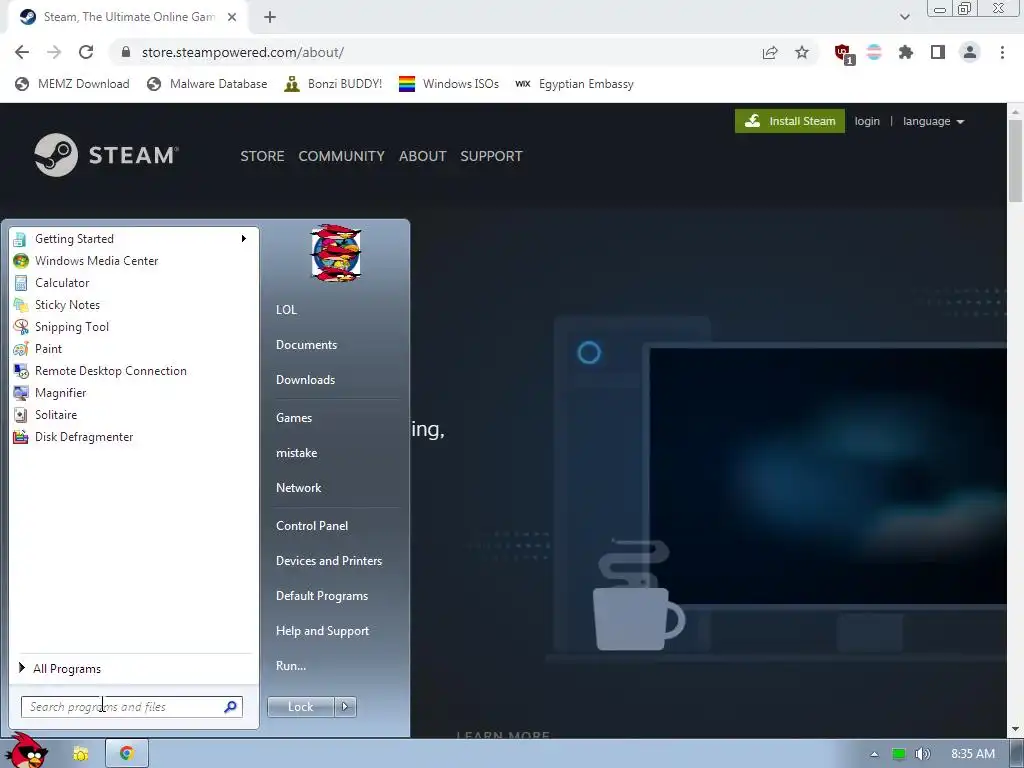Show hidden system tray icons
This screenshot has height=768, width=1024.
[x=874, y=754]
